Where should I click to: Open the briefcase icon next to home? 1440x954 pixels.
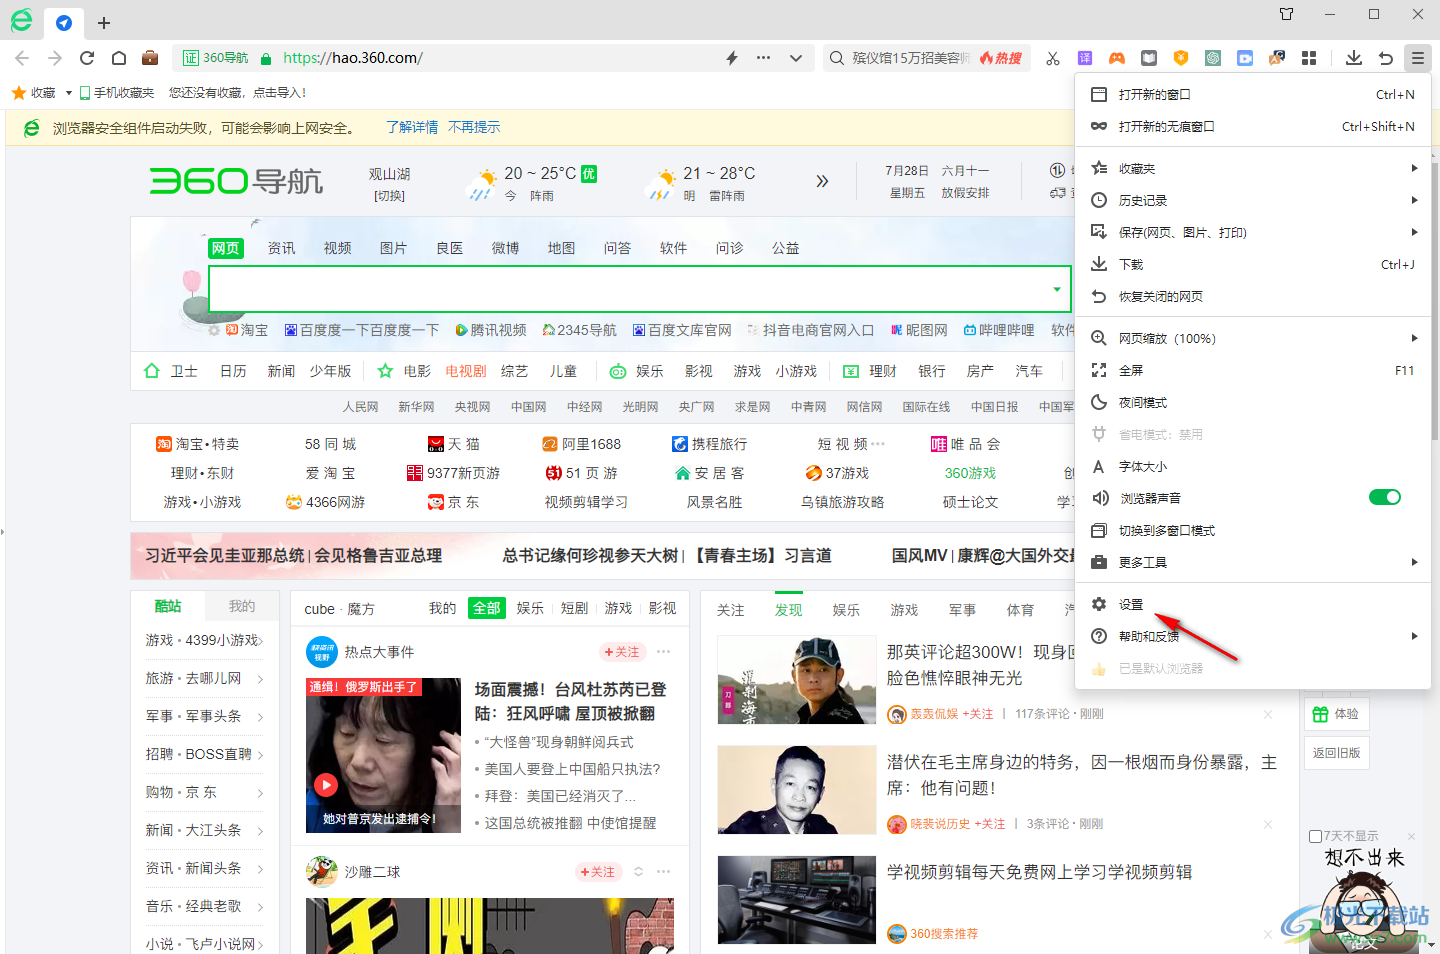tap(150, 58)
